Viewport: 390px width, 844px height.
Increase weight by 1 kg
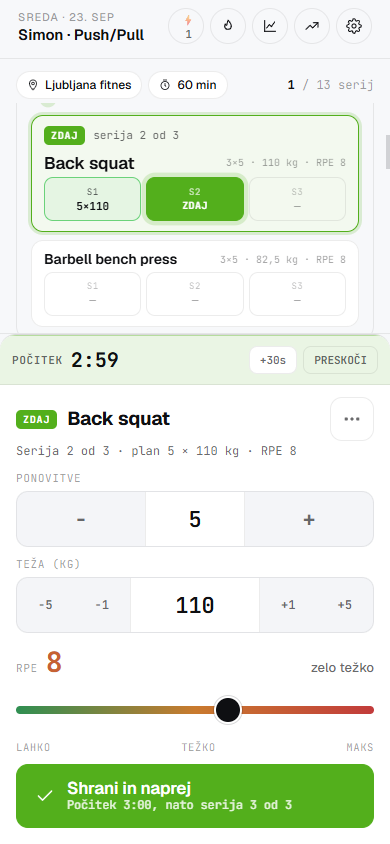click(288, 605)
